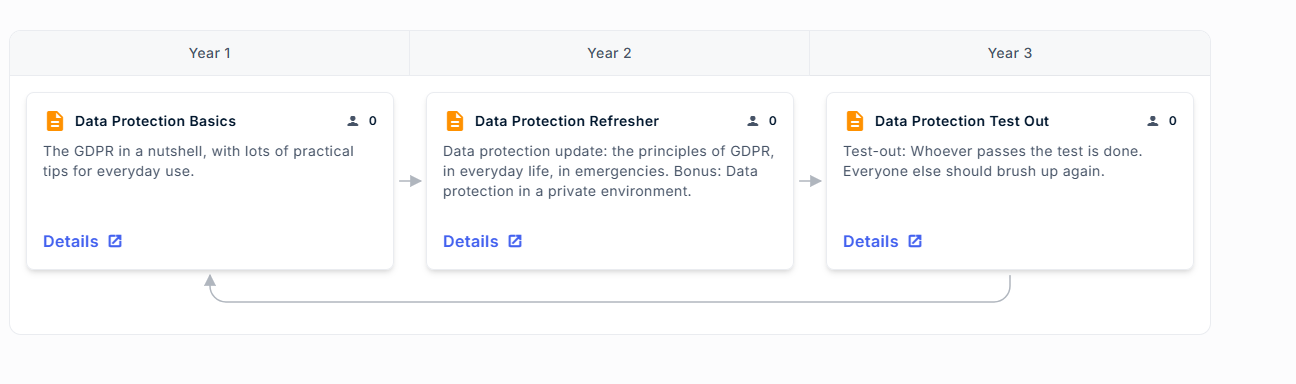Select the Year 1 column header
Screen dimensions: 1296x384
coord(210,53)
